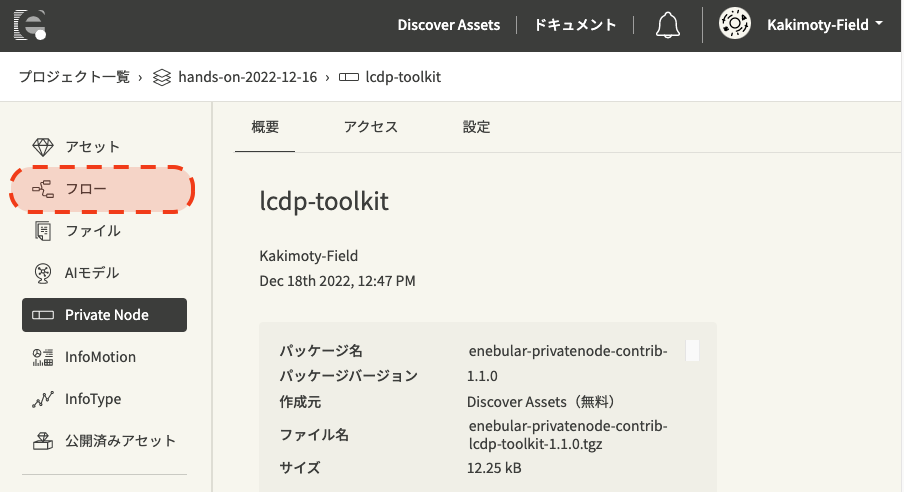Click the 作成元 label
This screenshot has width=904, height=492.
pos(300,401)
